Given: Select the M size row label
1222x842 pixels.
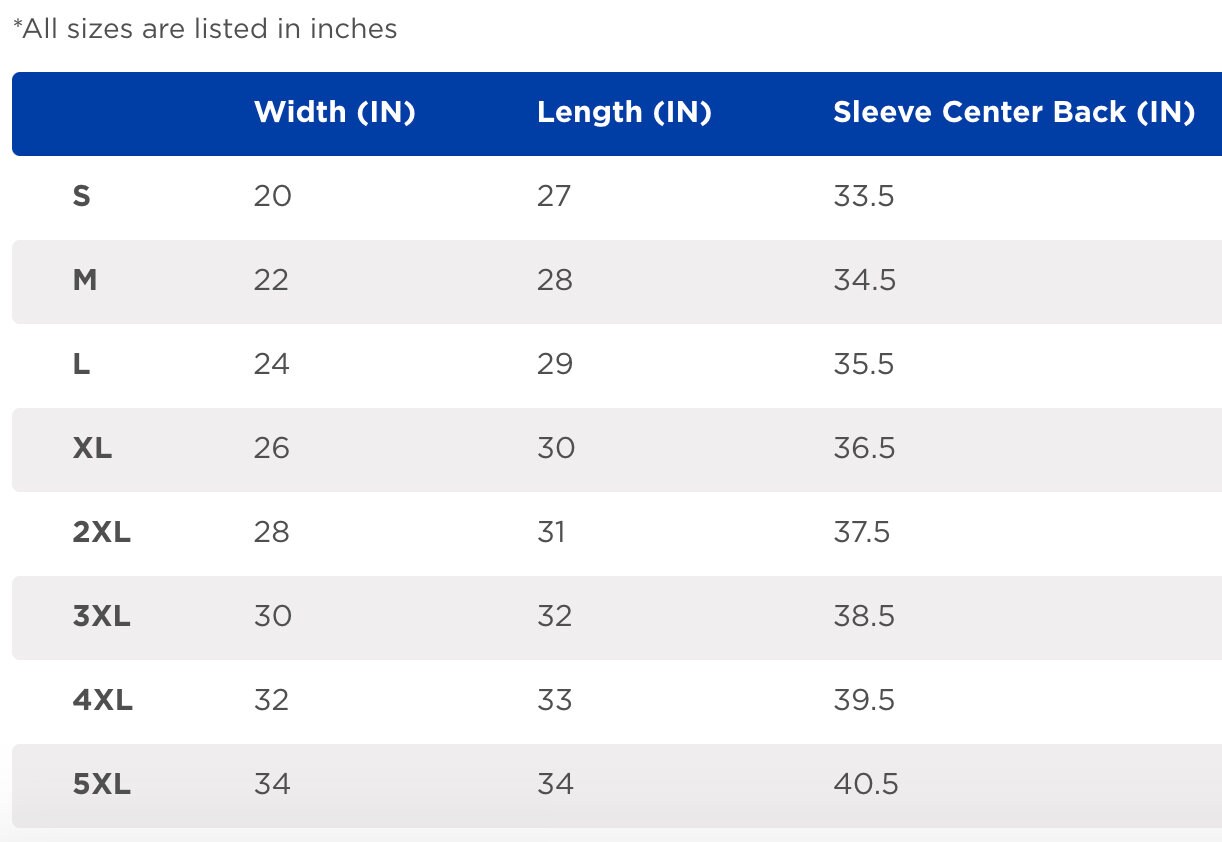Looking at the screenshot, I should [x=85, y=280].
